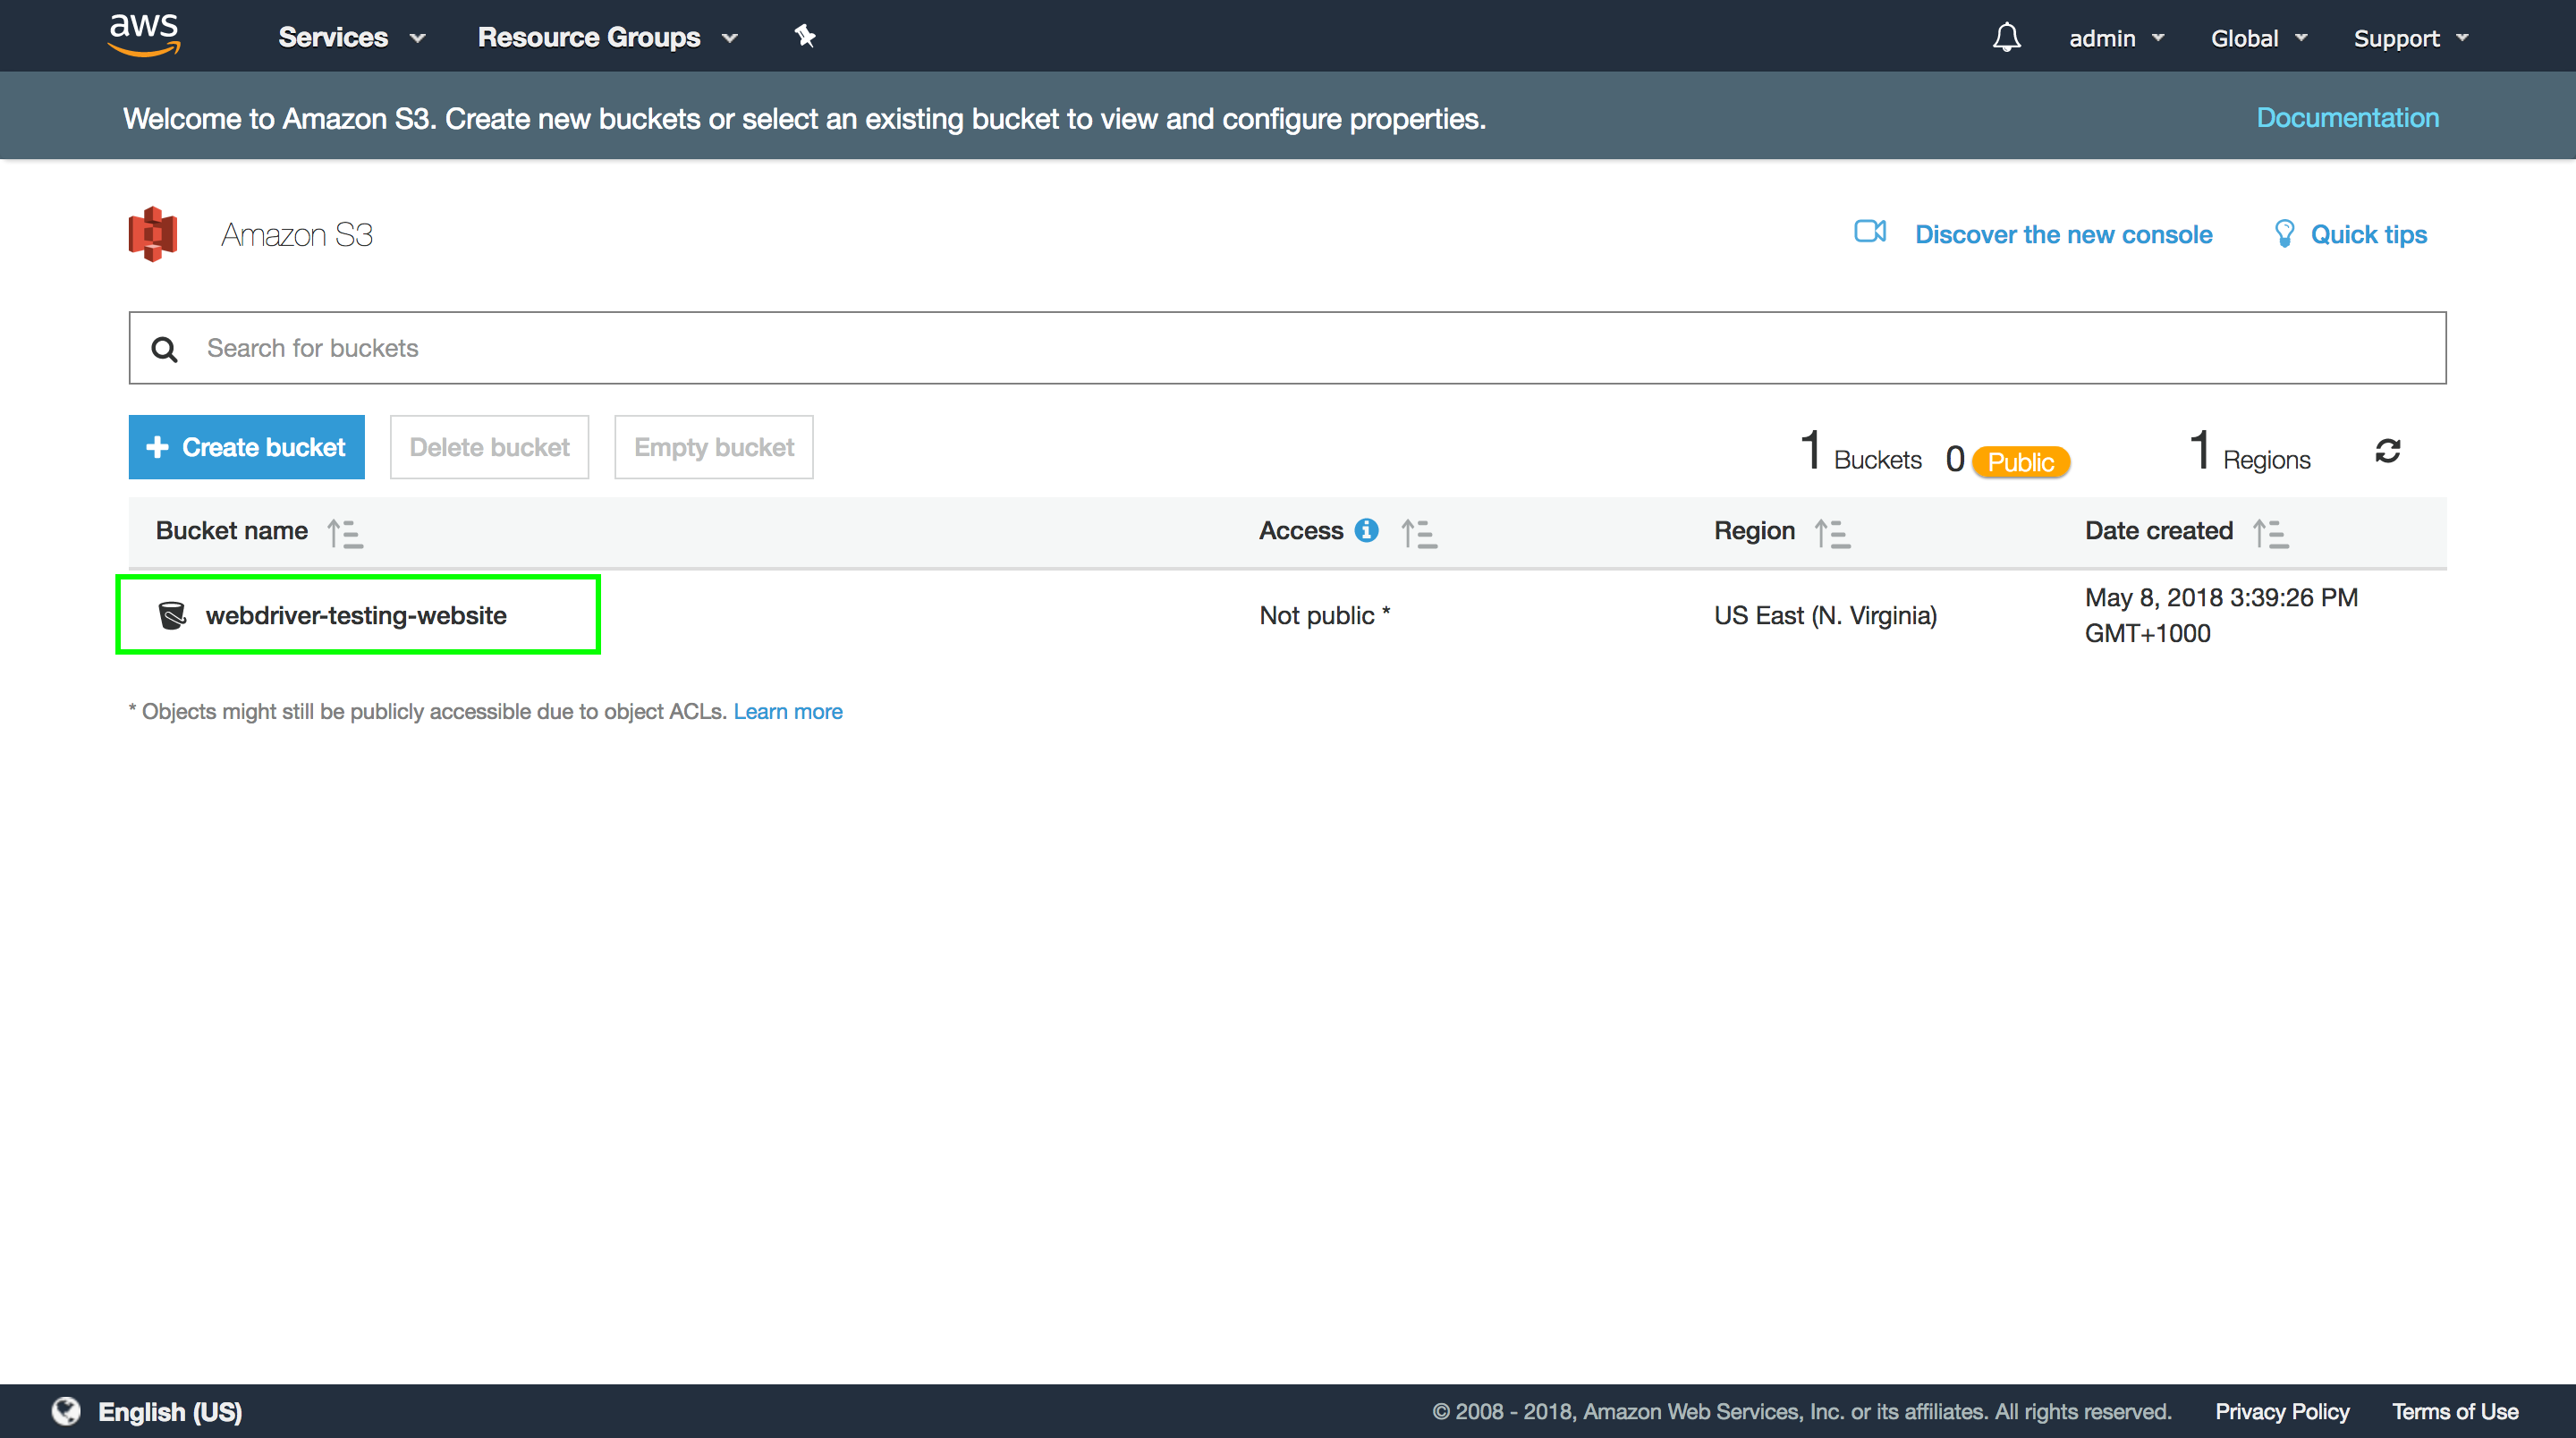This screenshot has width=2576, height=1438.
Task: Sort buckets by Region sort icon
Action: pos(1832,533)
